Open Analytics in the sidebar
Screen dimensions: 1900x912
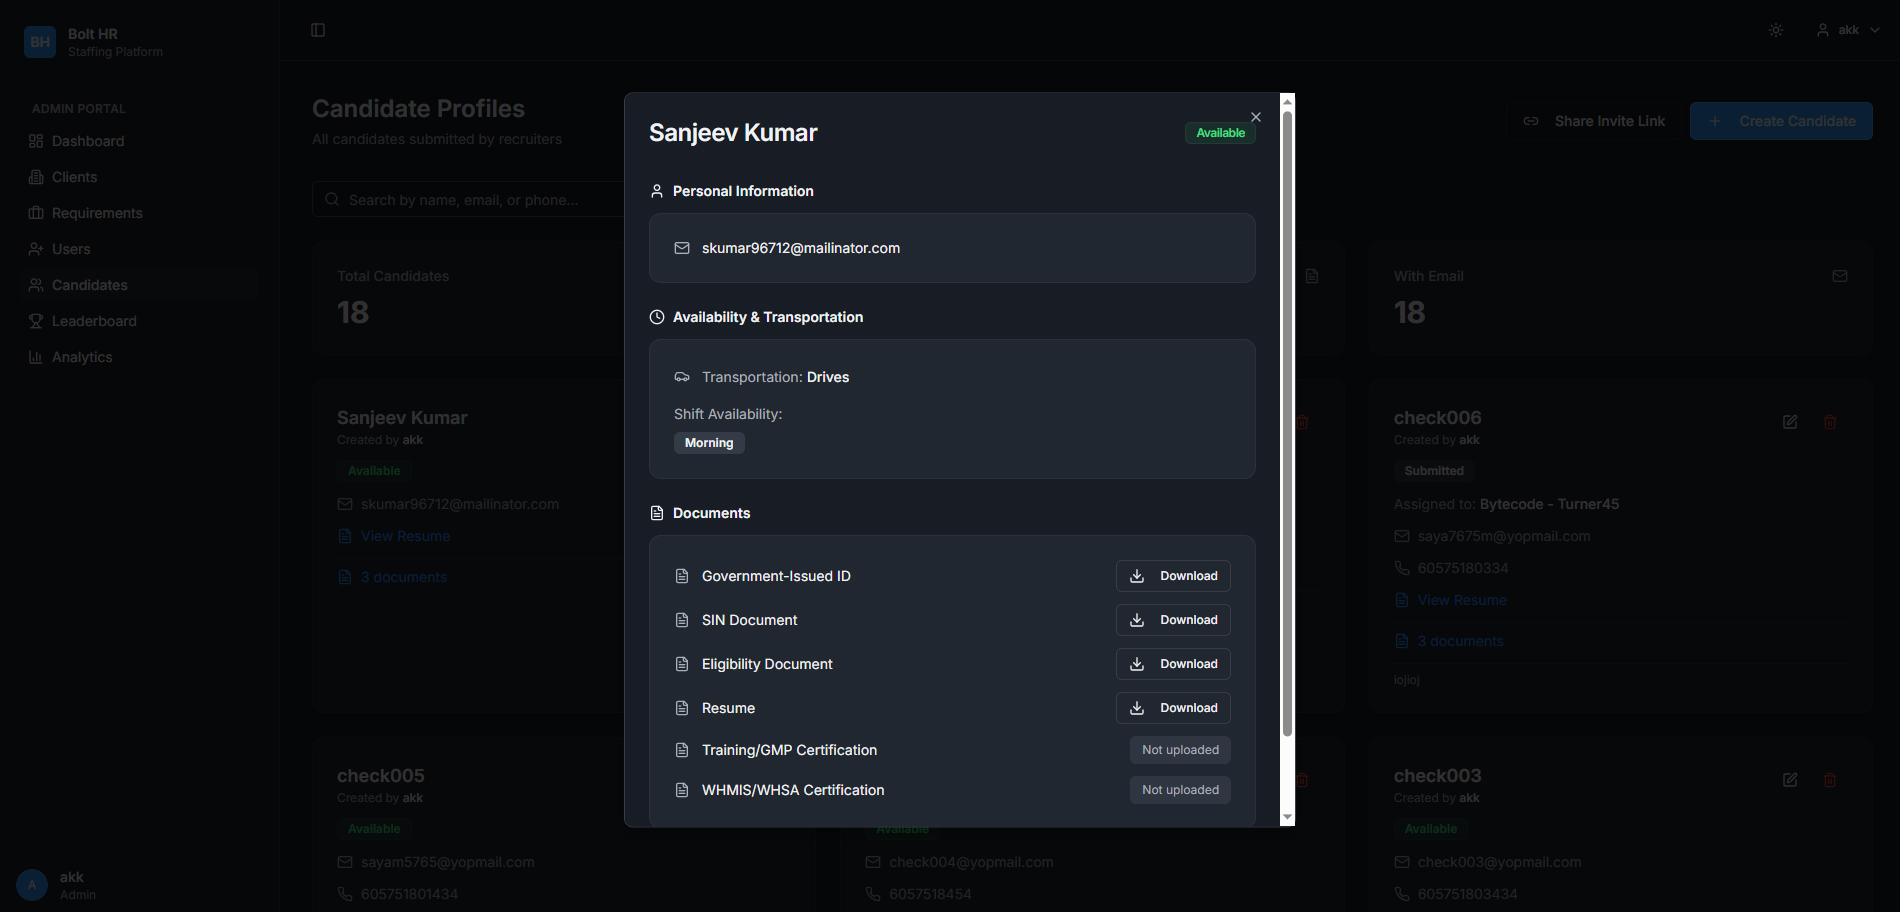coord(82,357)
